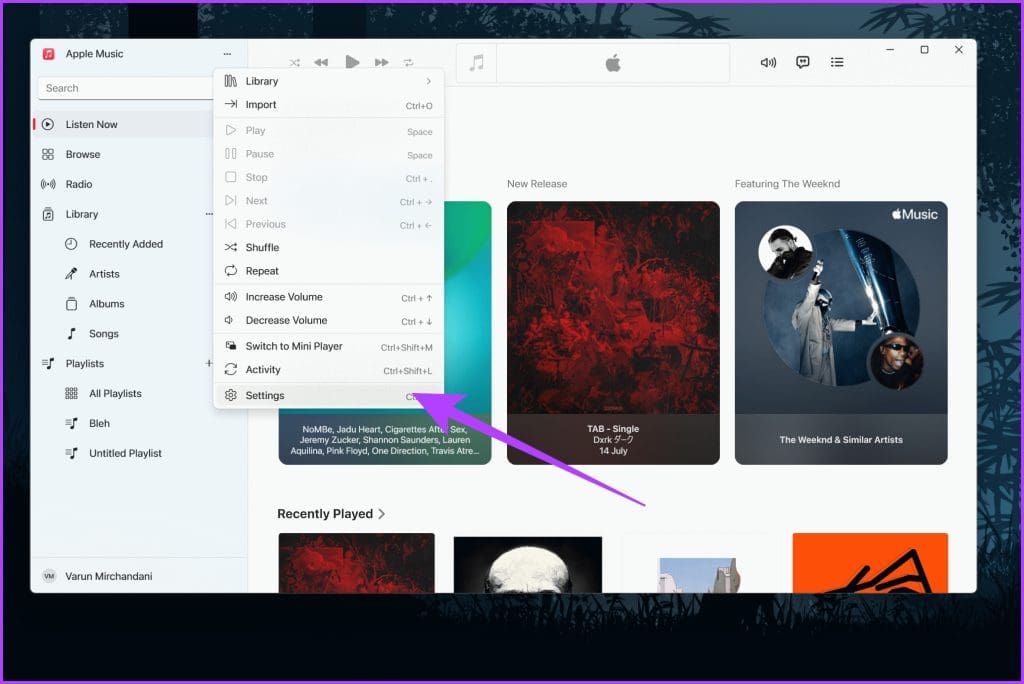Choose Activity menu item
This screenshot has height=684, width=1024.
point(328,370)
